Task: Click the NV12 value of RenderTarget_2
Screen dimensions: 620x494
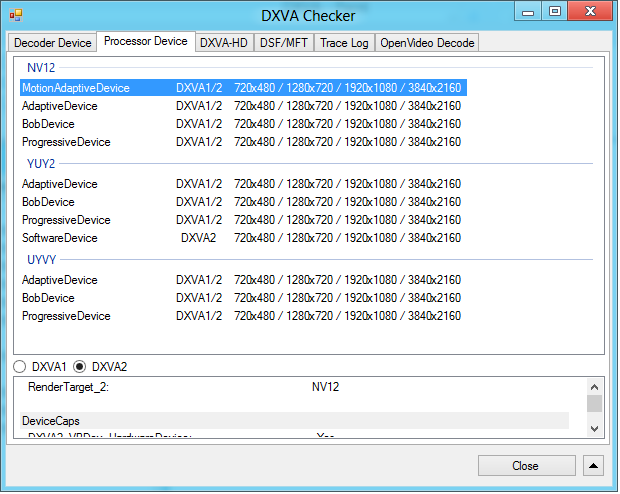Action: pyautogui.click(x=325, y=387)
